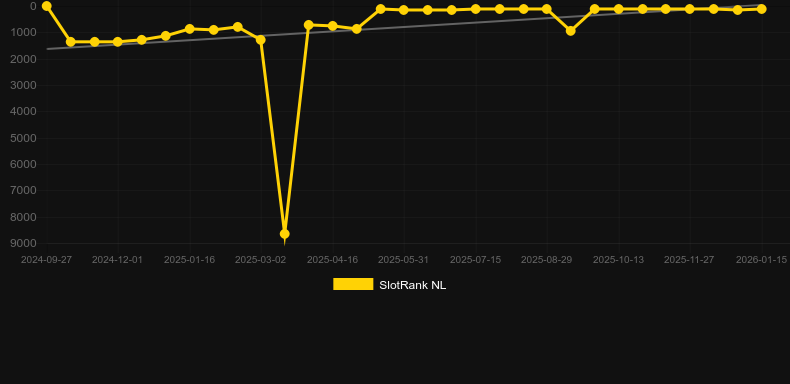Click the 4000 y-axis label
The image size is (790, 384).
pyautogui.click(x=23, y=111)
